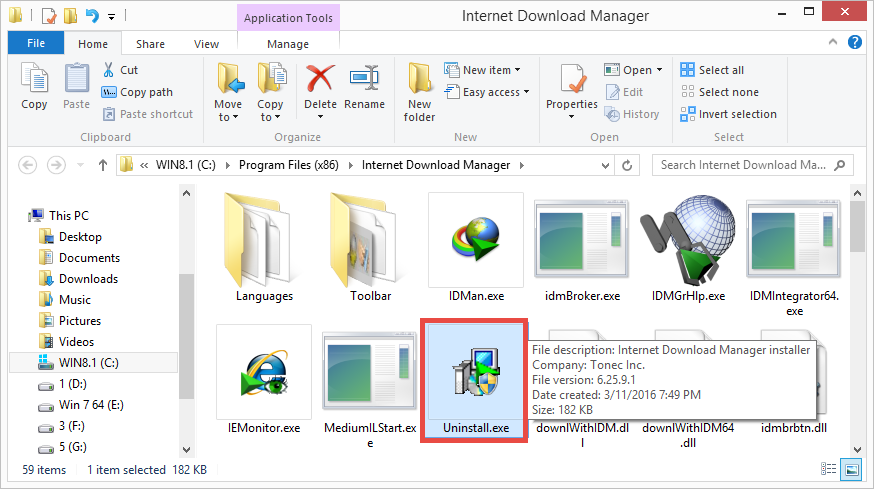This screenshot has width=874, height=489.
Task: Click Invert selection in the ribbon
Action: click(x=729, y=114)
